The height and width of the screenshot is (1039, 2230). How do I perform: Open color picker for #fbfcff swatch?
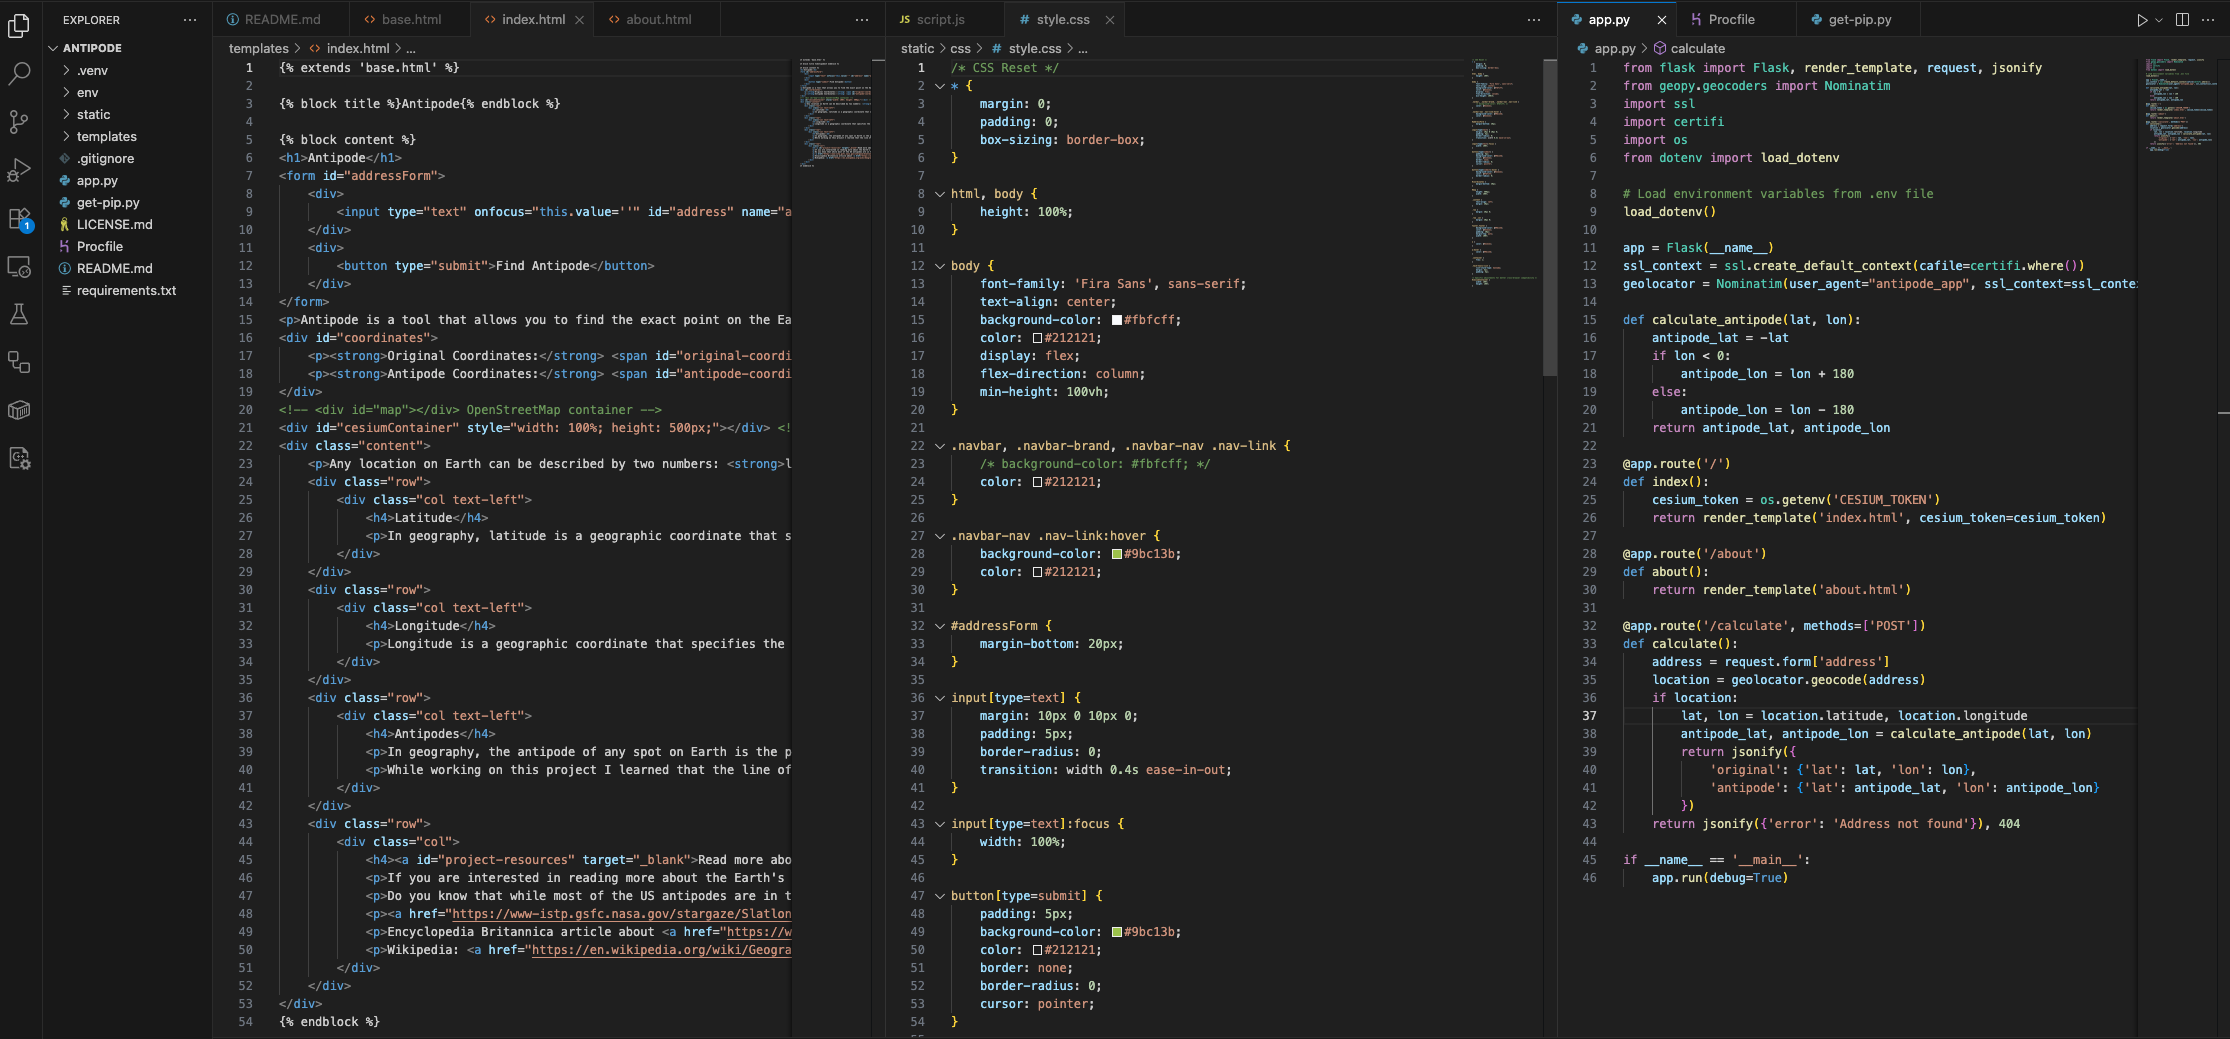1117,320
